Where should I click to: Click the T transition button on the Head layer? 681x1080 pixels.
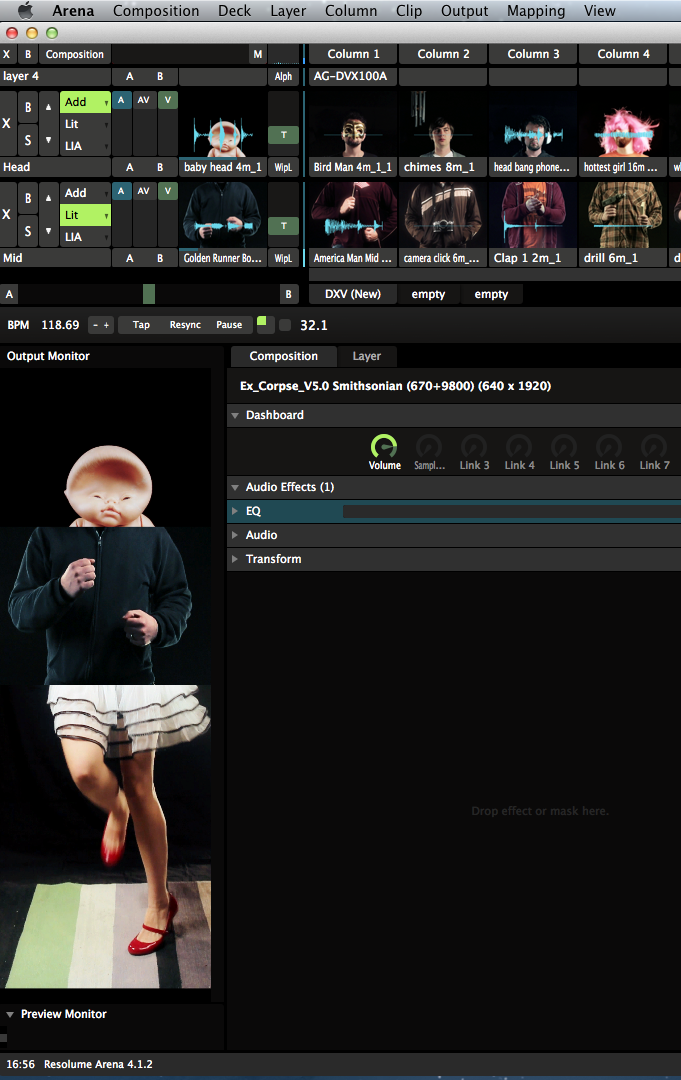click(x=283, y=135)
